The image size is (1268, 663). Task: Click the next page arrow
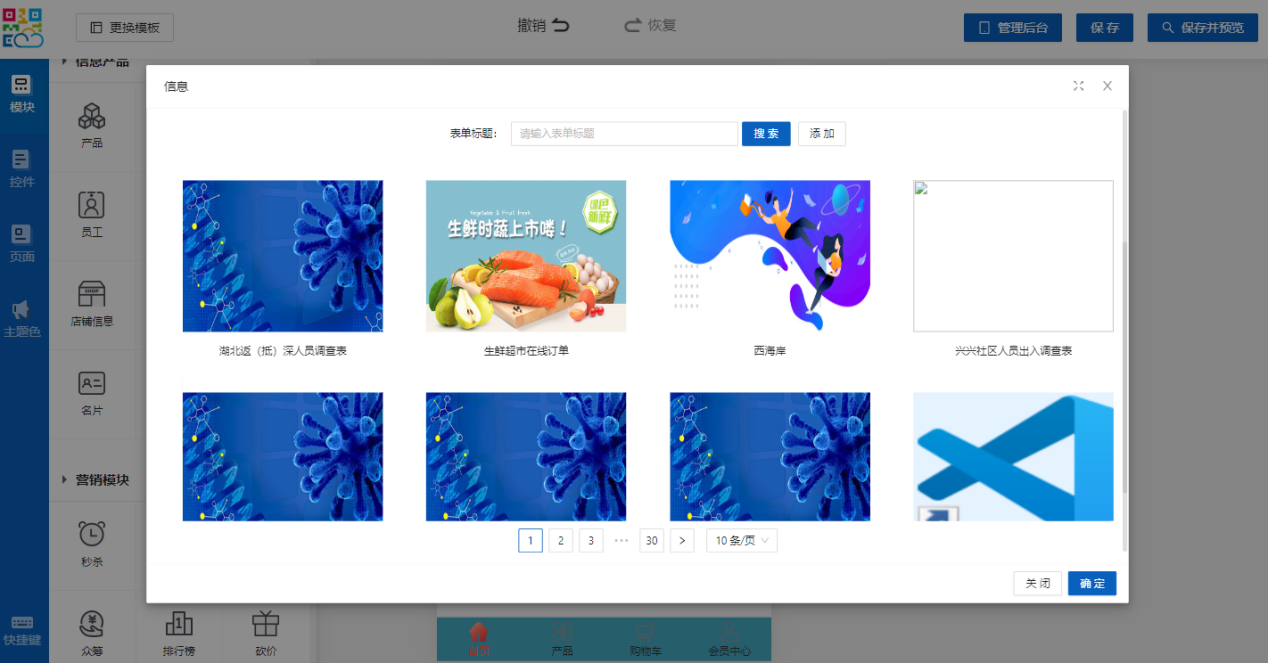682,541
